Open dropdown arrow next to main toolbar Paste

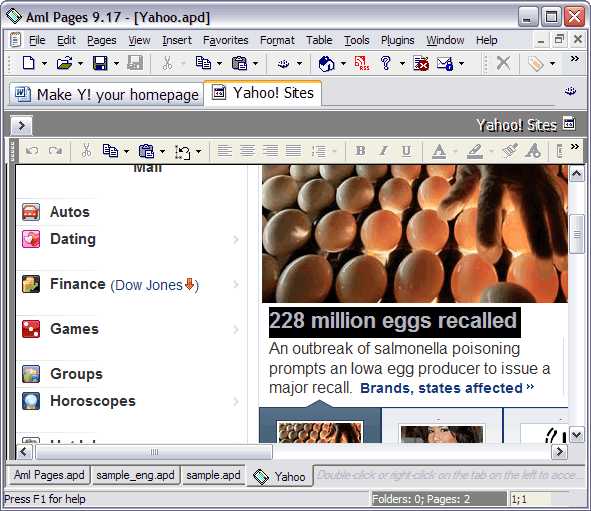[255, 63]
